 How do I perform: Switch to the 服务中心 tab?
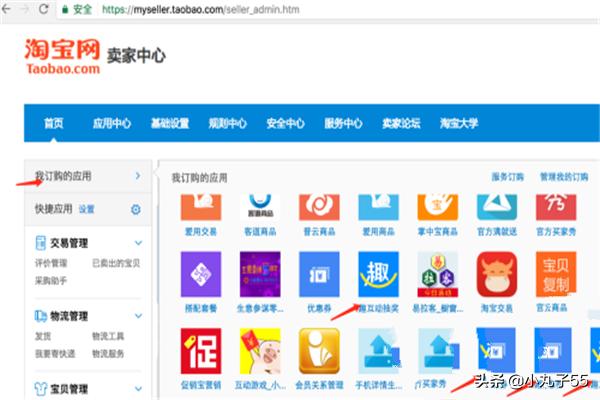[343, 123]
